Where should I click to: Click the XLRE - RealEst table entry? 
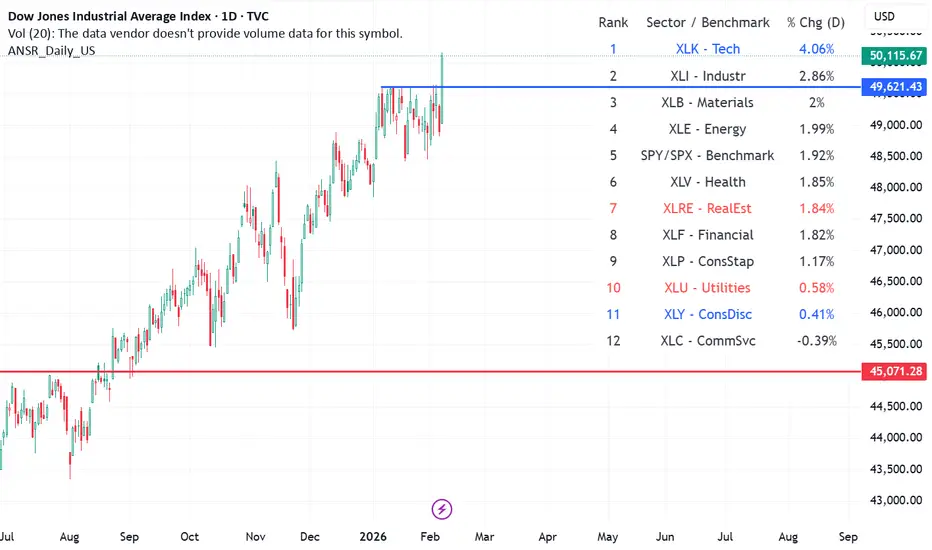[x=707, y=208]
